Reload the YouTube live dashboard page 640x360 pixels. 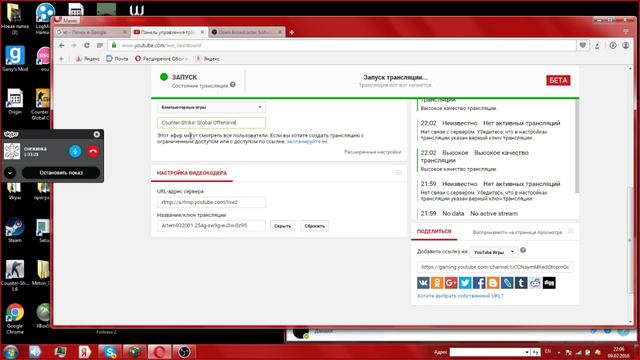[x=87, y=45]
